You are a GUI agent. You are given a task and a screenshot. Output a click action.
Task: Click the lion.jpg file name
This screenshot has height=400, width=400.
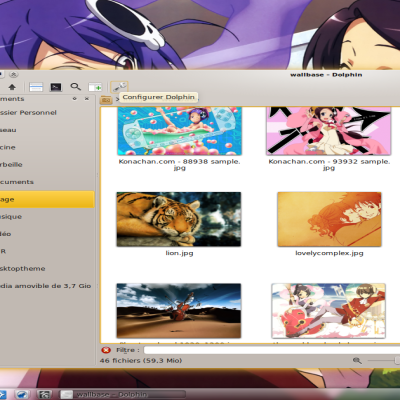point(179,253)
